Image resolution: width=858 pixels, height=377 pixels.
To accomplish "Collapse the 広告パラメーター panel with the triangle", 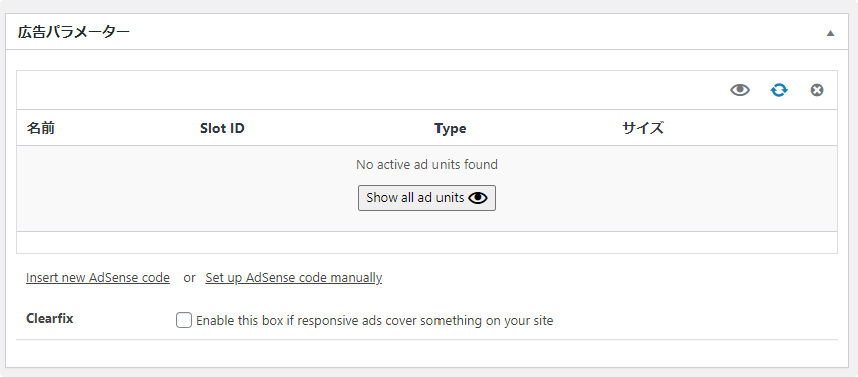I will (x=830, y=33).
